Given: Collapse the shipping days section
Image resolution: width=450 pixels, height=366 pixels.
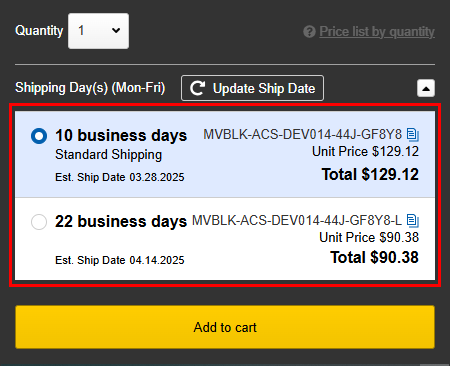Looking at the screenshot, I should pyautogui.click(x=426, y=88).
